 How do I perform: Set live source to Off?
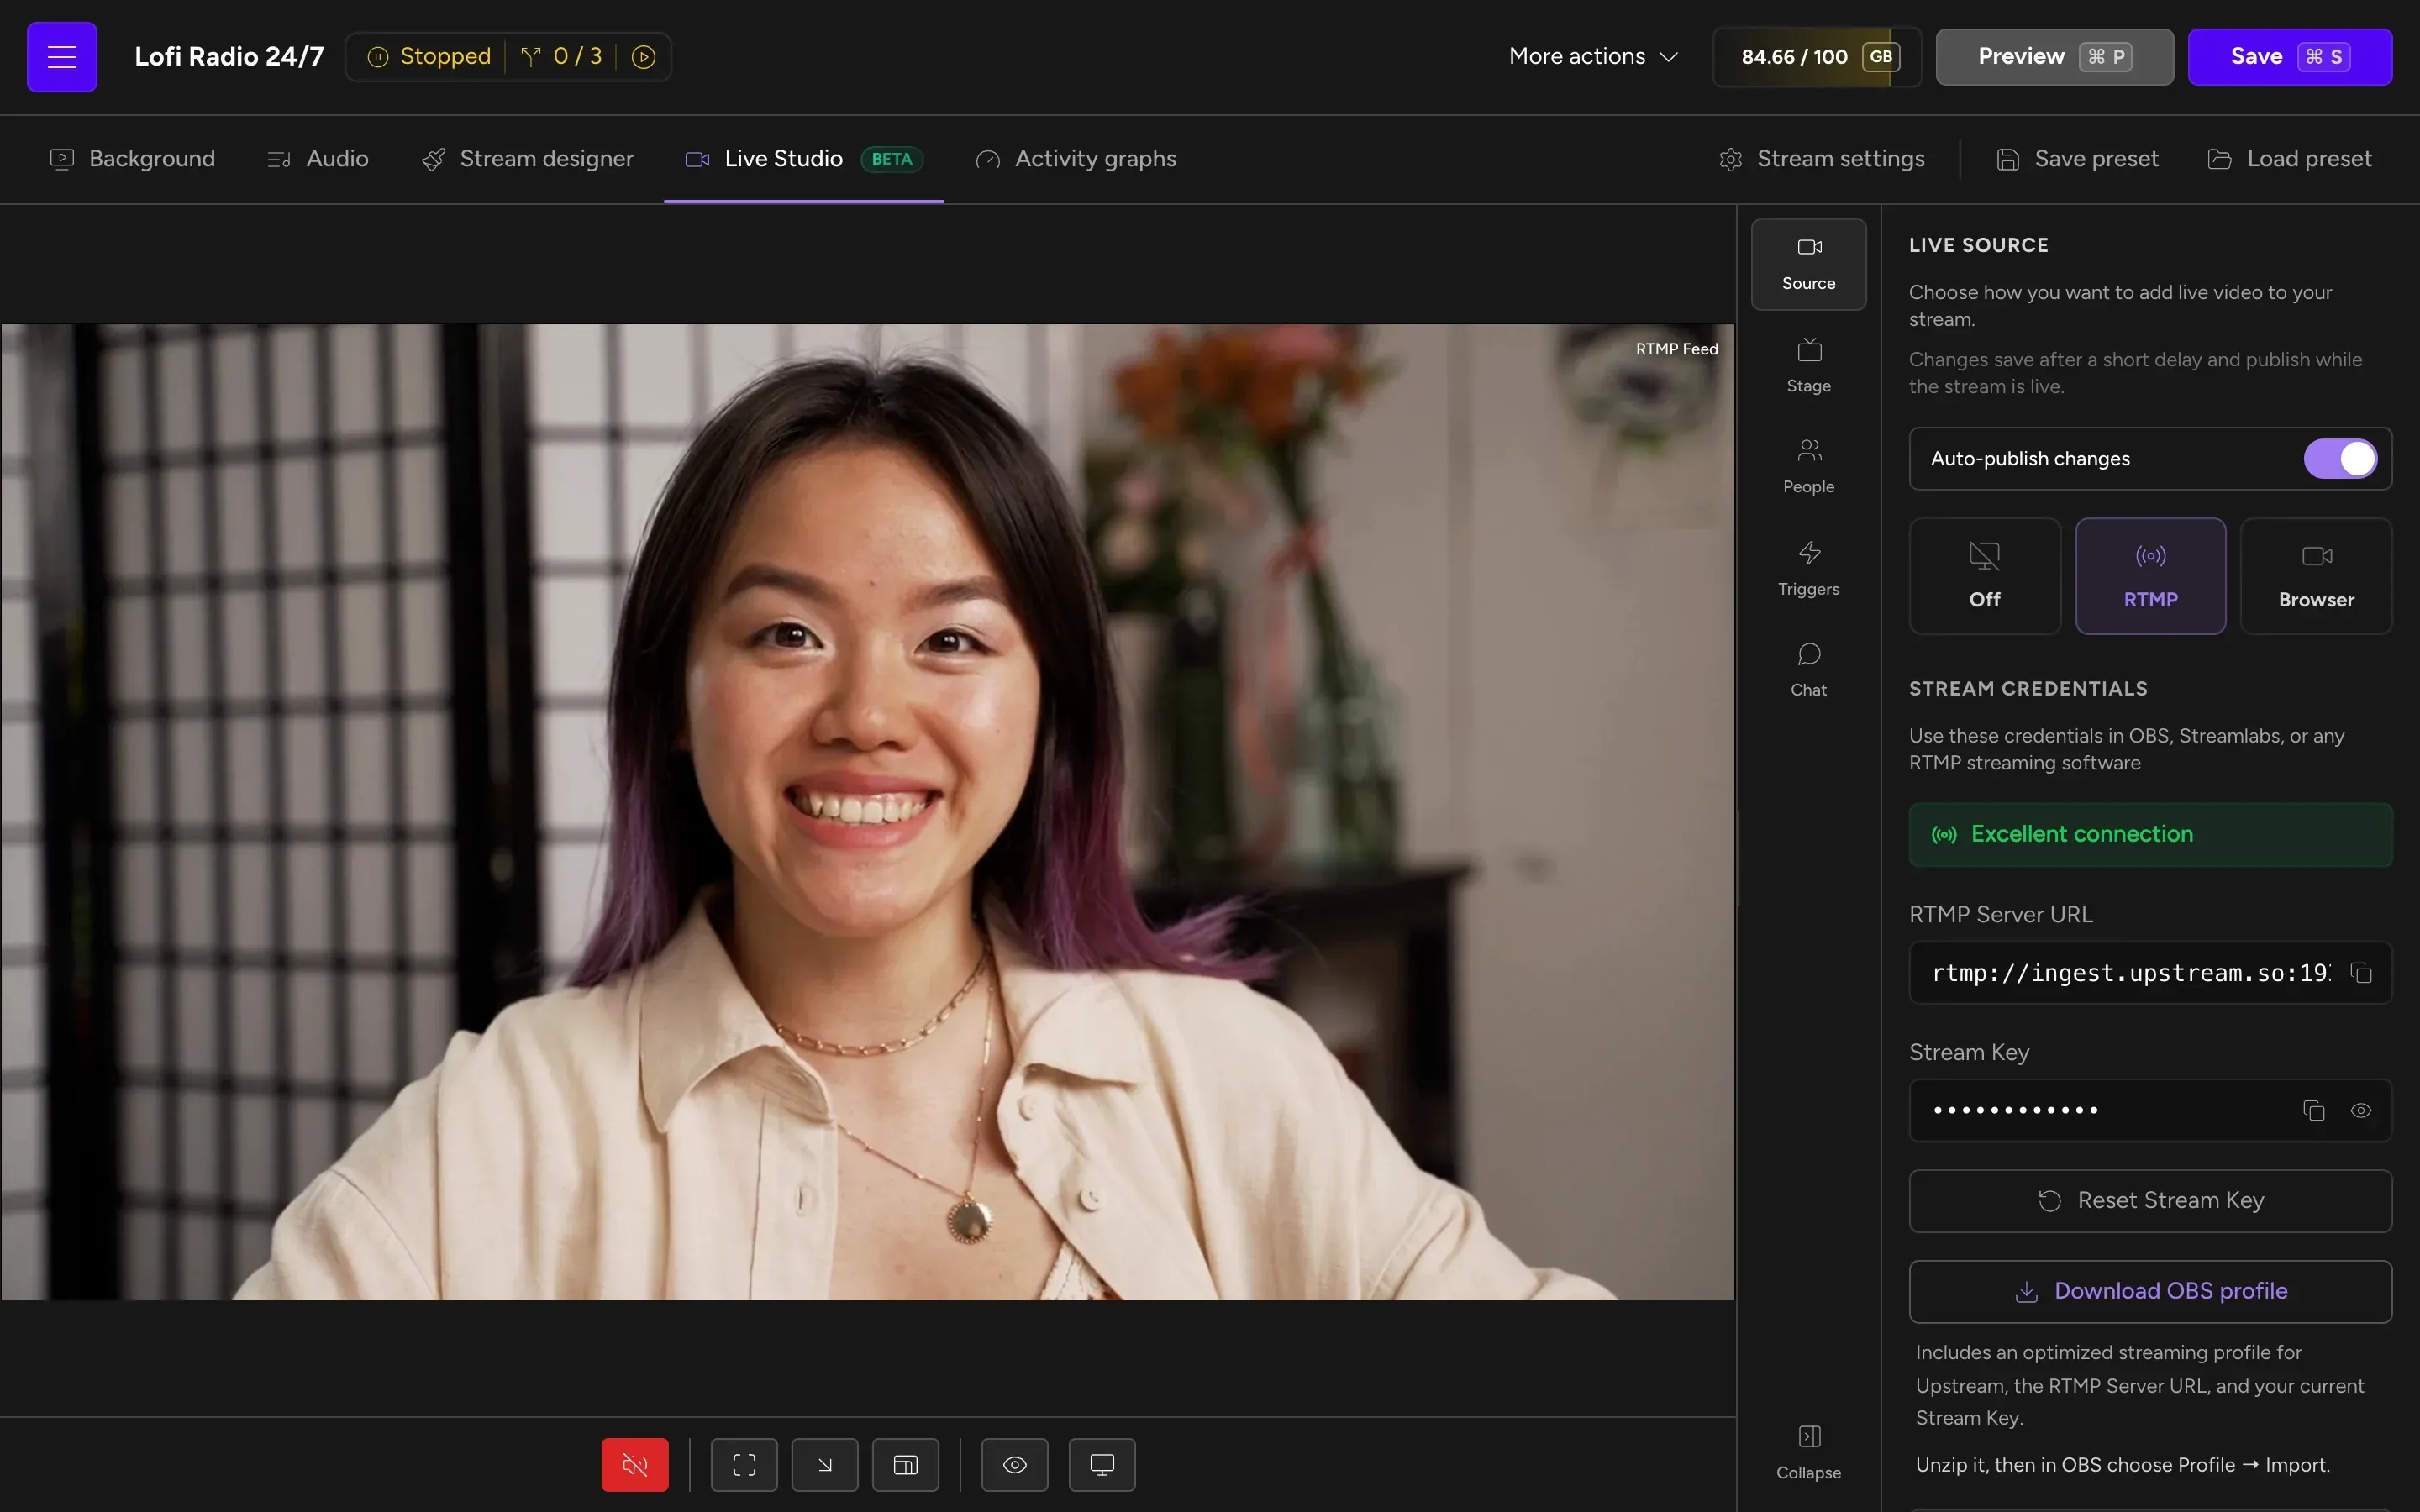[1984, 576]
